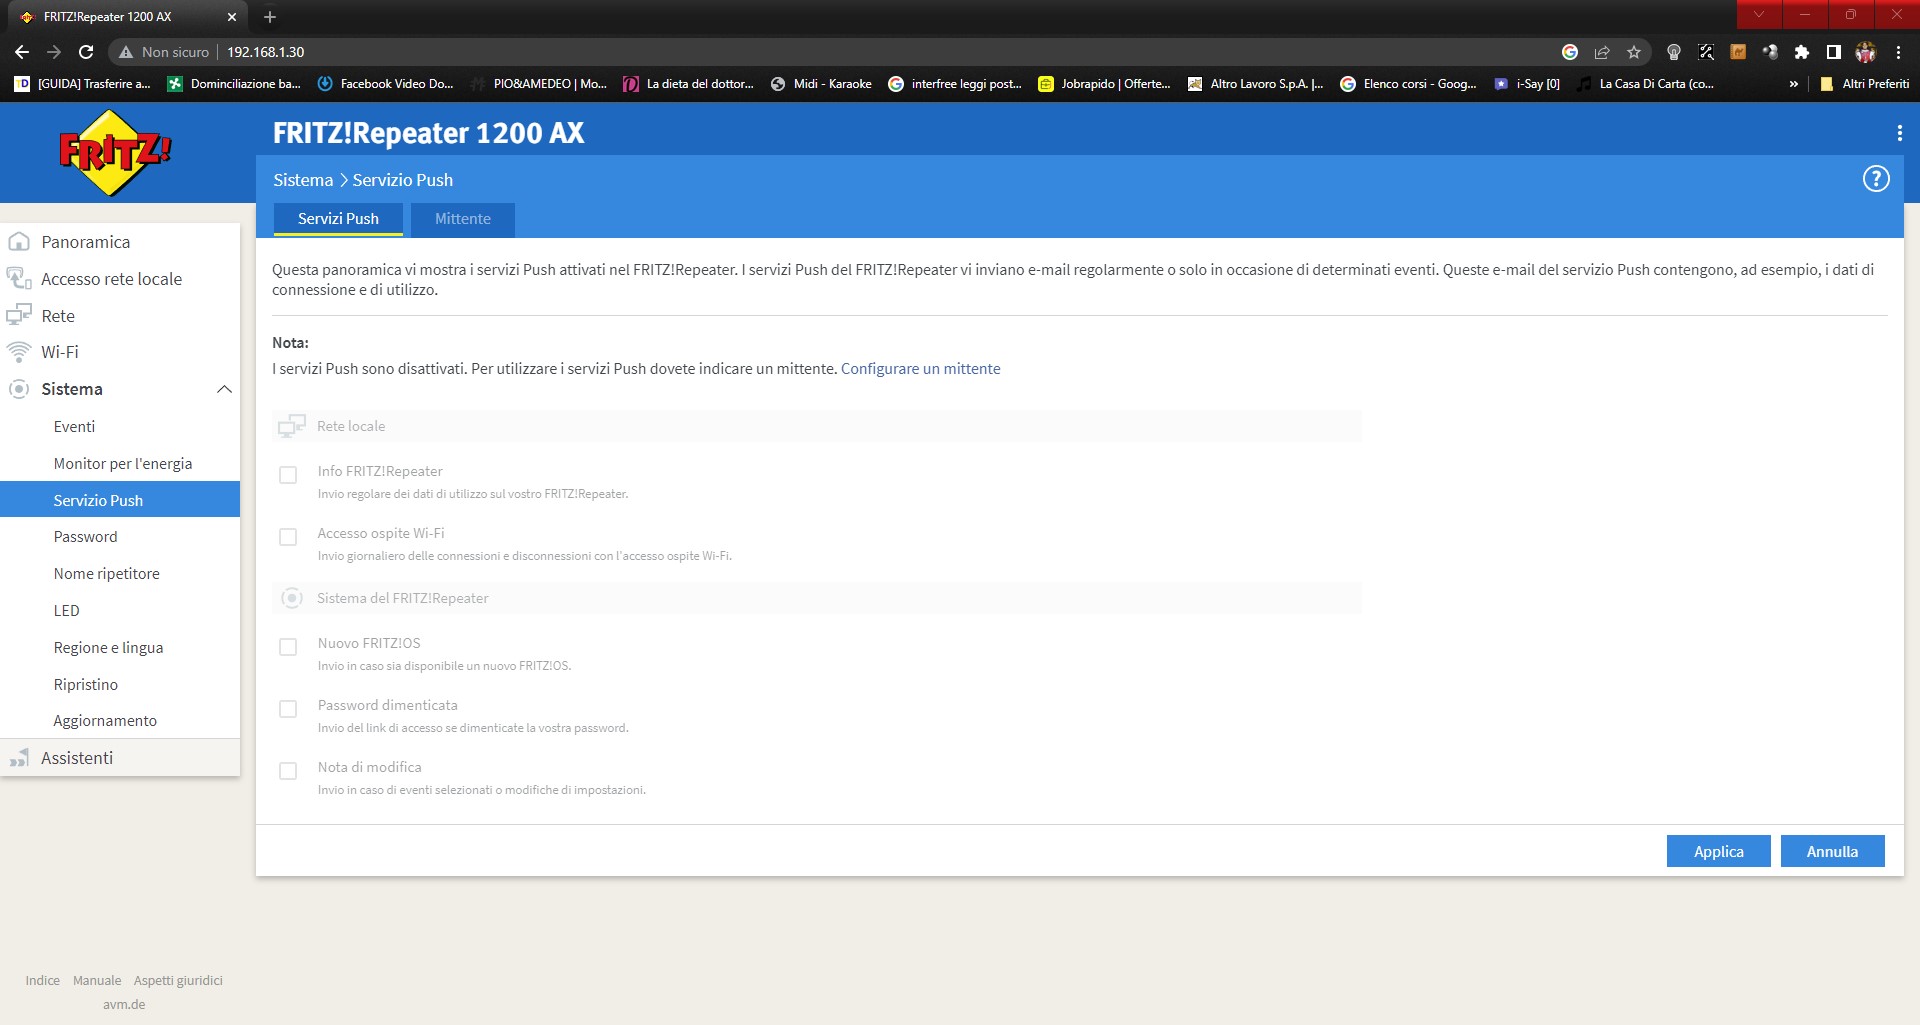Image resolution: width=1920 pixels, height=1025 pixels.
Task: Open Eventi in the Sistema menu
Action: coord(74,426)
